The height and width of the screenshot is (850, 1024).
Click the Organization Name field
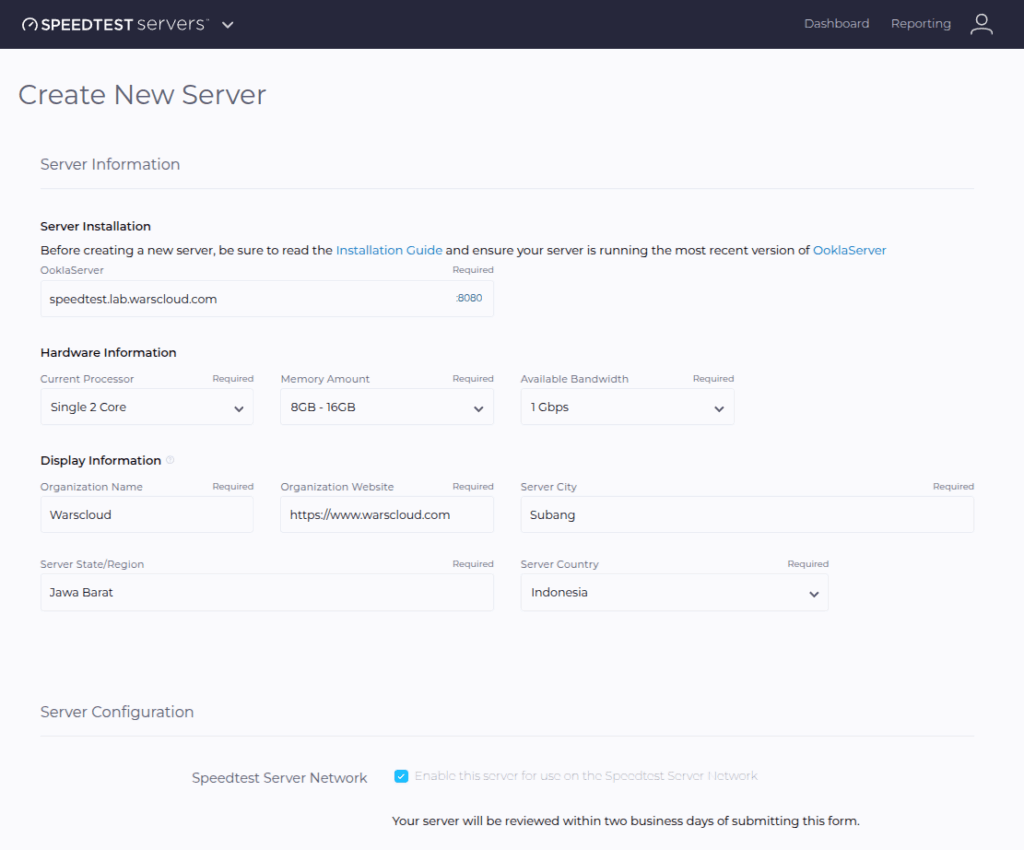(x=147, y=514)
